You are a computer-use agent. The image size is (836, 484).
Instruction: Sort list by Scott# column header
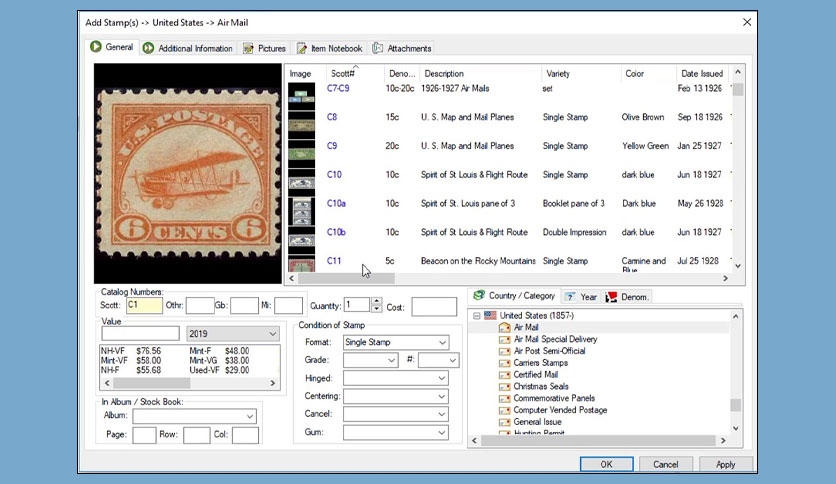coord(355,74)
